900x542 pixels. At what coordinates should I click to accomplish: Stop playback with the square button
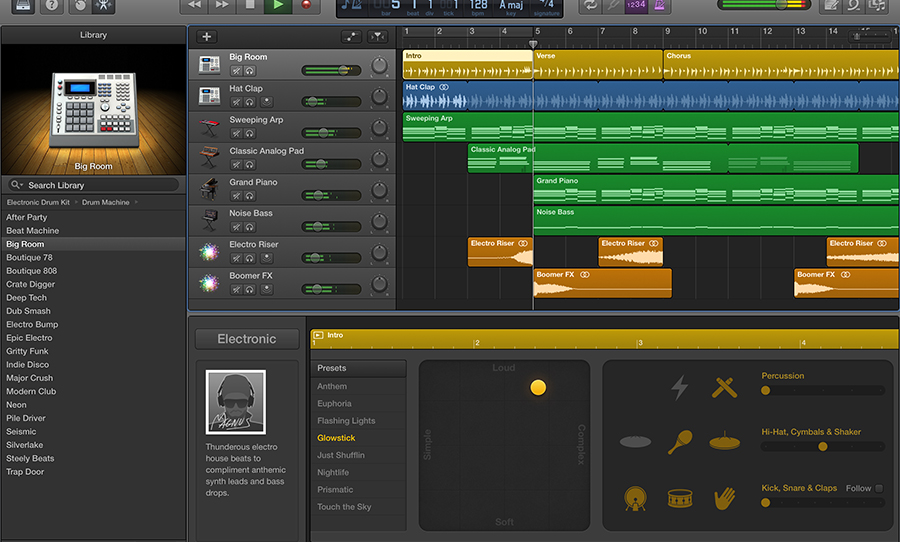click(250, 5)
